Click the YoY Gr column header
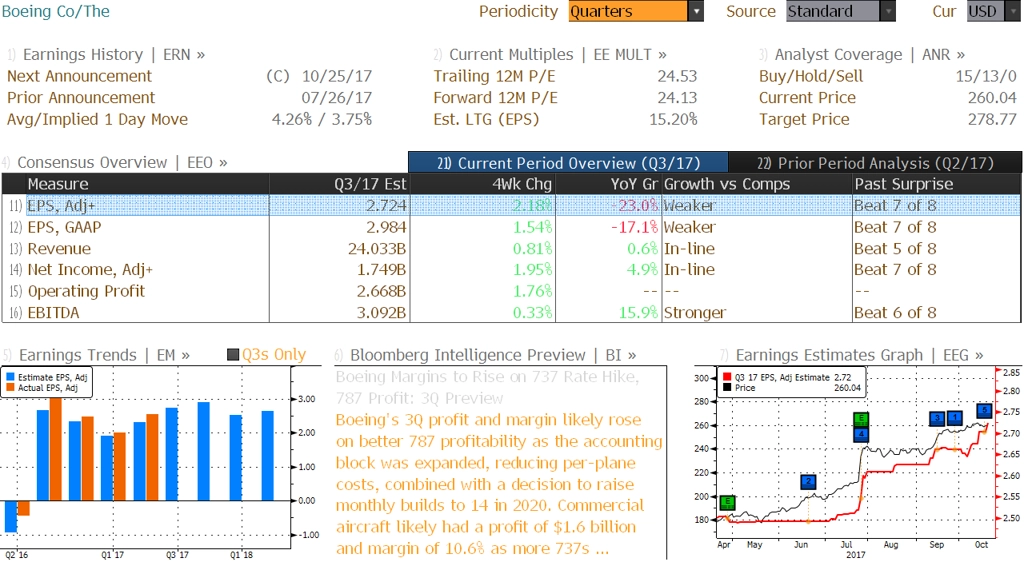The height and width of the screenshot is (562, 1024). click(x=607, y=184)
